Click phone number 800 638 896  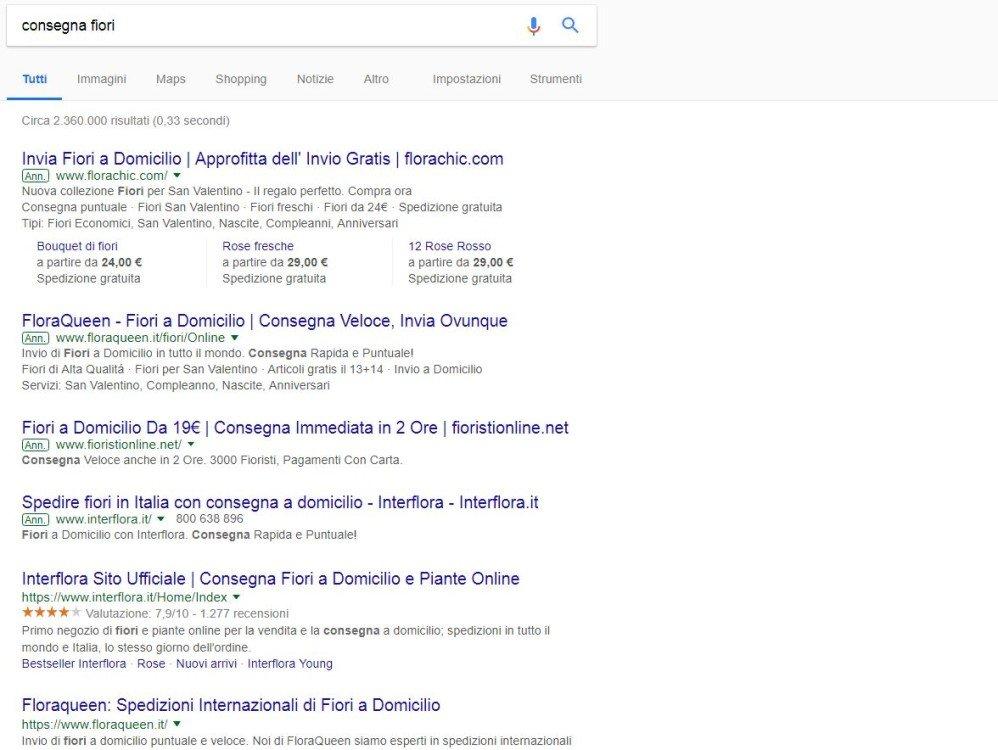tap(209, 519)
